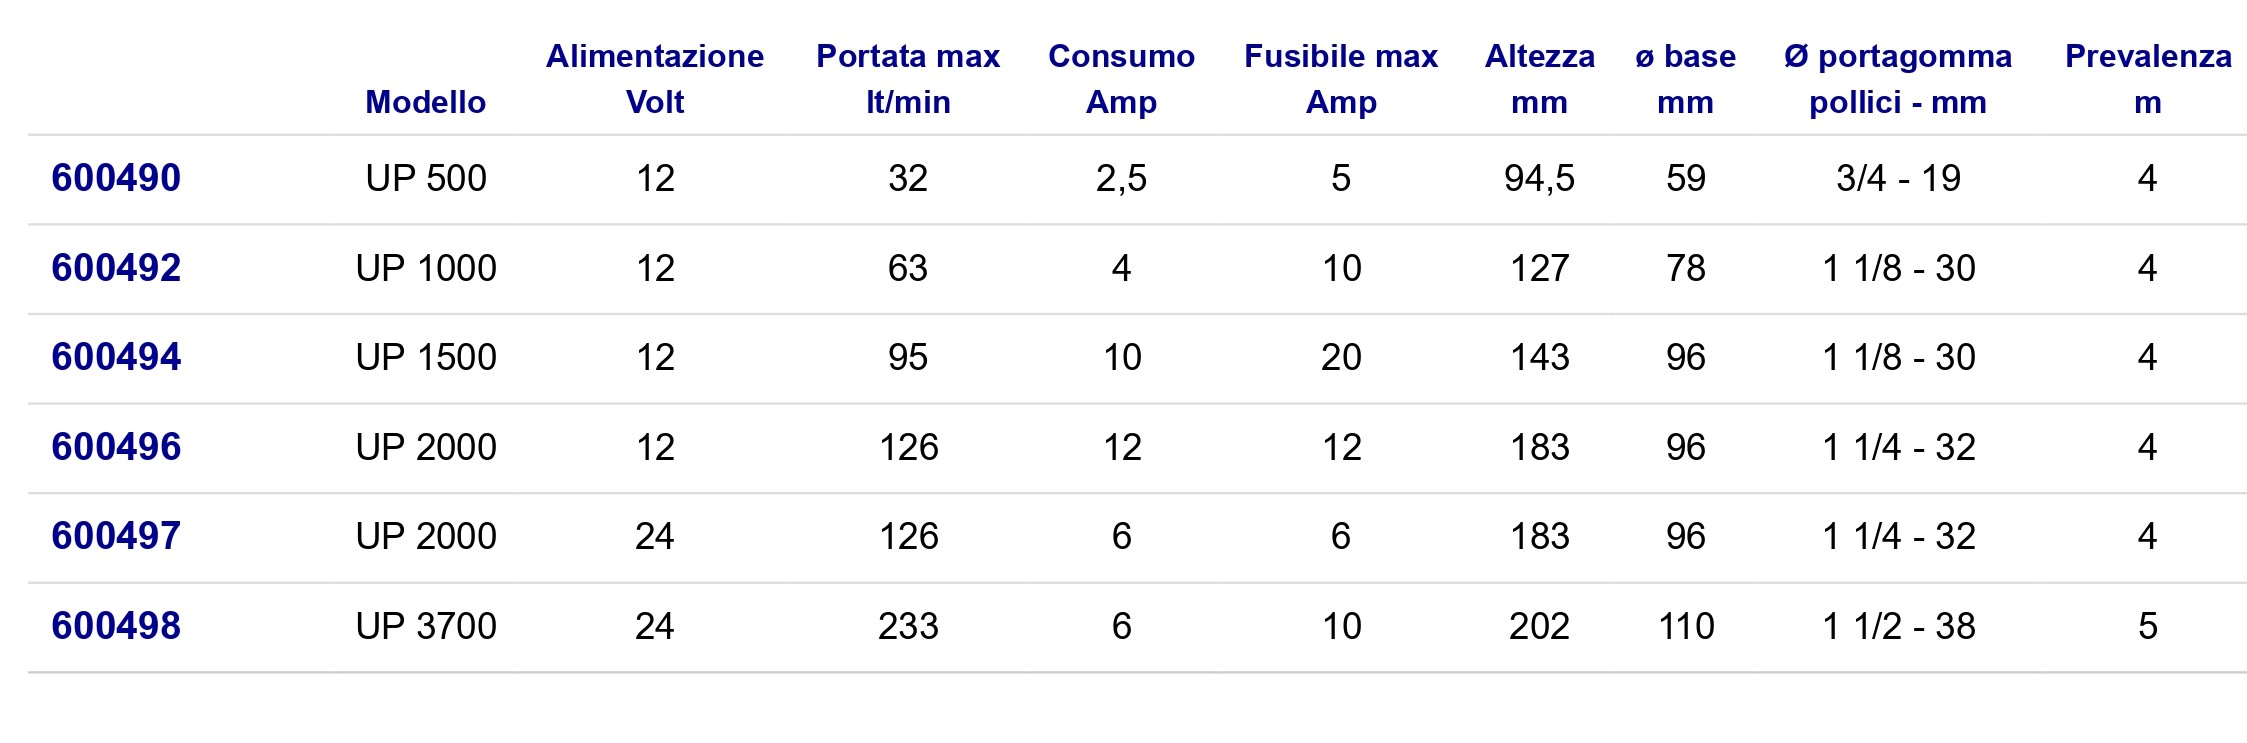Click the Ø portagomma pollici header

coord(1898,79)
